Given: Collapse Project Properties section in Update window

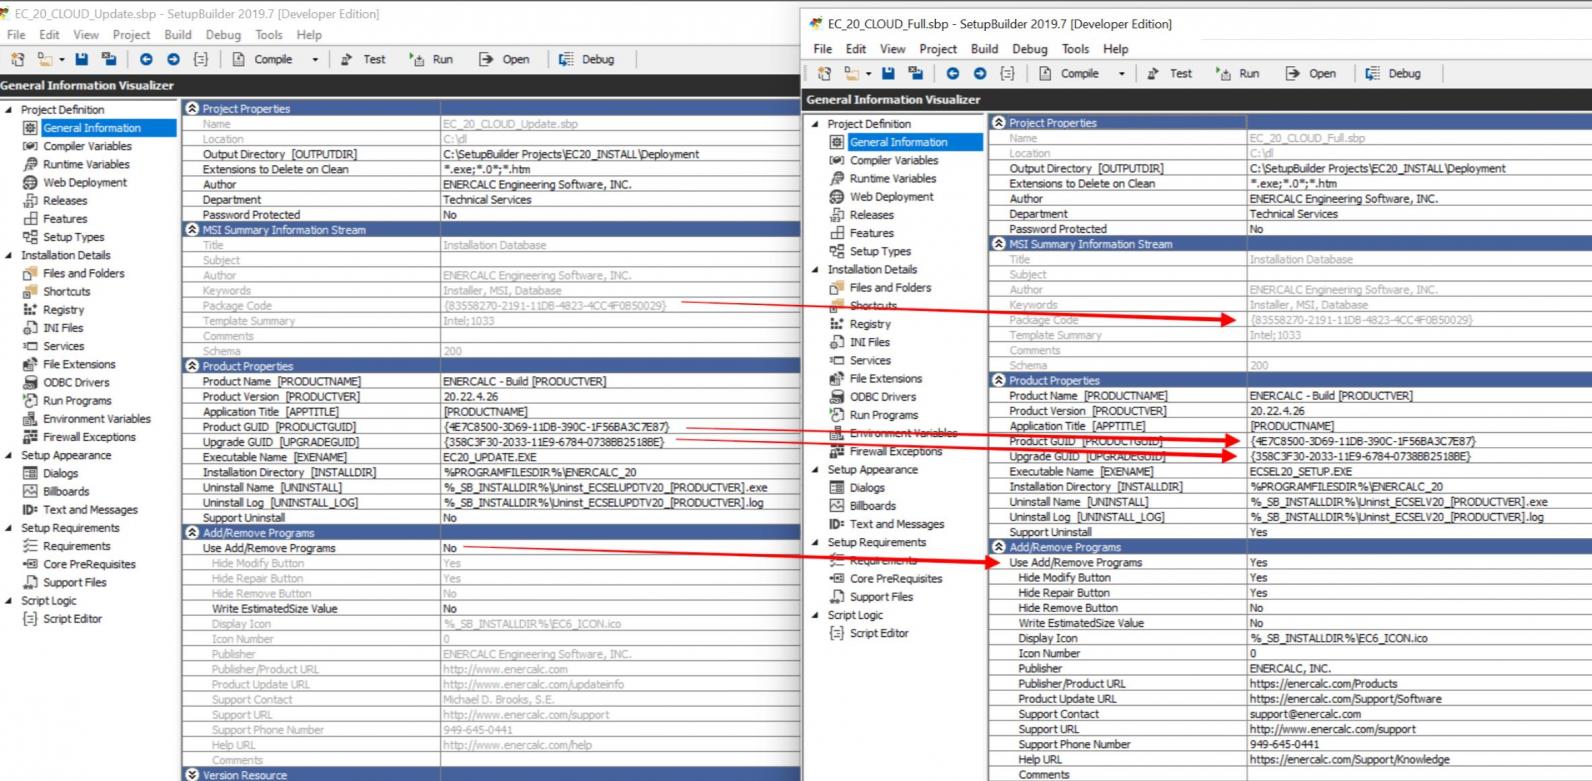Looking at the screenshot, I should point(192,108).
